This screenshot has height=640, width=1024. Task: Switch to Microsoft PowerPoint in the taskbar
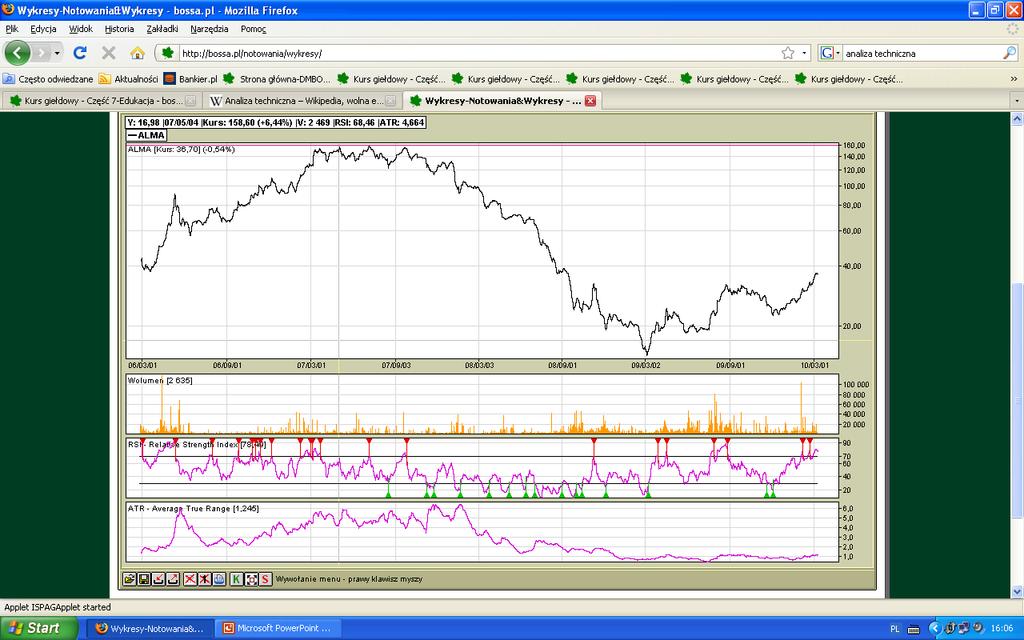(279, 628)
